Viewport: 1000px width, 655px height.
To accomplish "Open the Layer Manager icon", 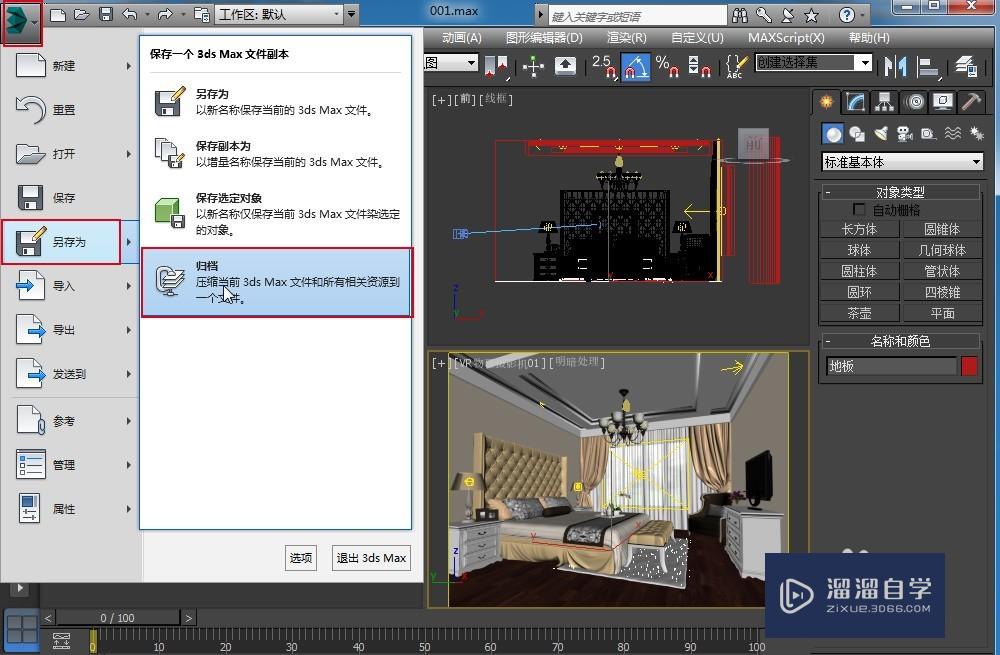I will pyautogui.click(x=966, y=65).
